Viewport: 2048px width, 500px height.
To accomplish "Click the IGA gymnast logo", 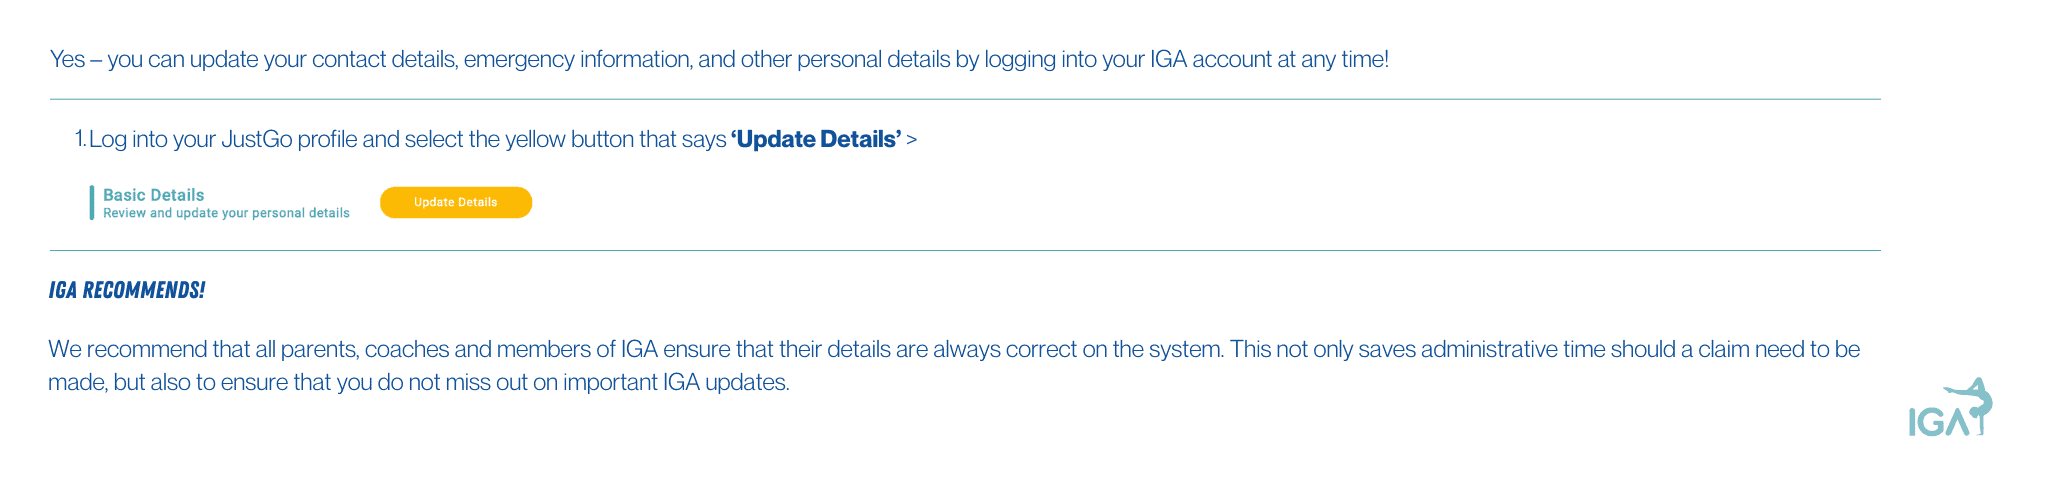I will click(1951, 407).
